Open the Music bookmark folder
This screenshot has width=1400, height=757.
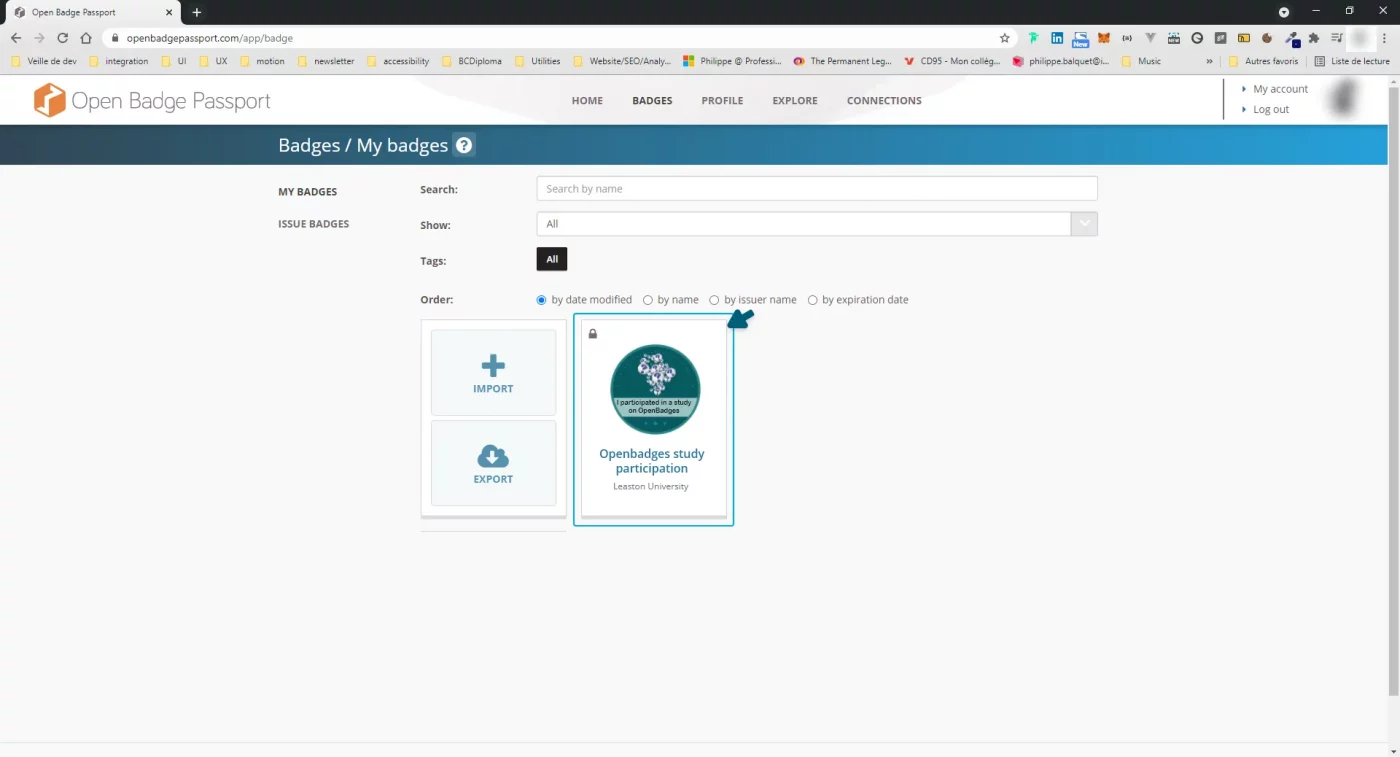coord(1142,61)
